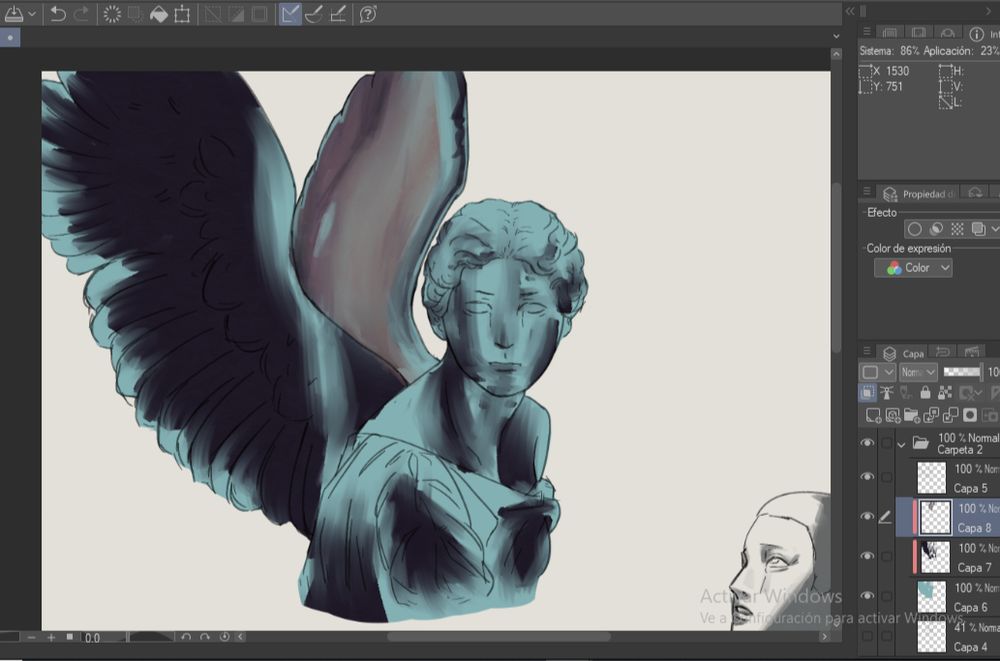
Task: Click the Scale/Rotate transform icon
Action: pyautogui.click(x=182, y=14)
